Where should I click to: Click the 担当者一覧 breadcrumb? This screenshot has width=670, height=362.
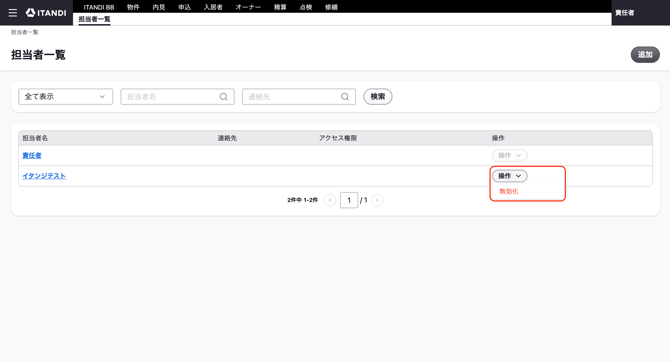(25, 32)
